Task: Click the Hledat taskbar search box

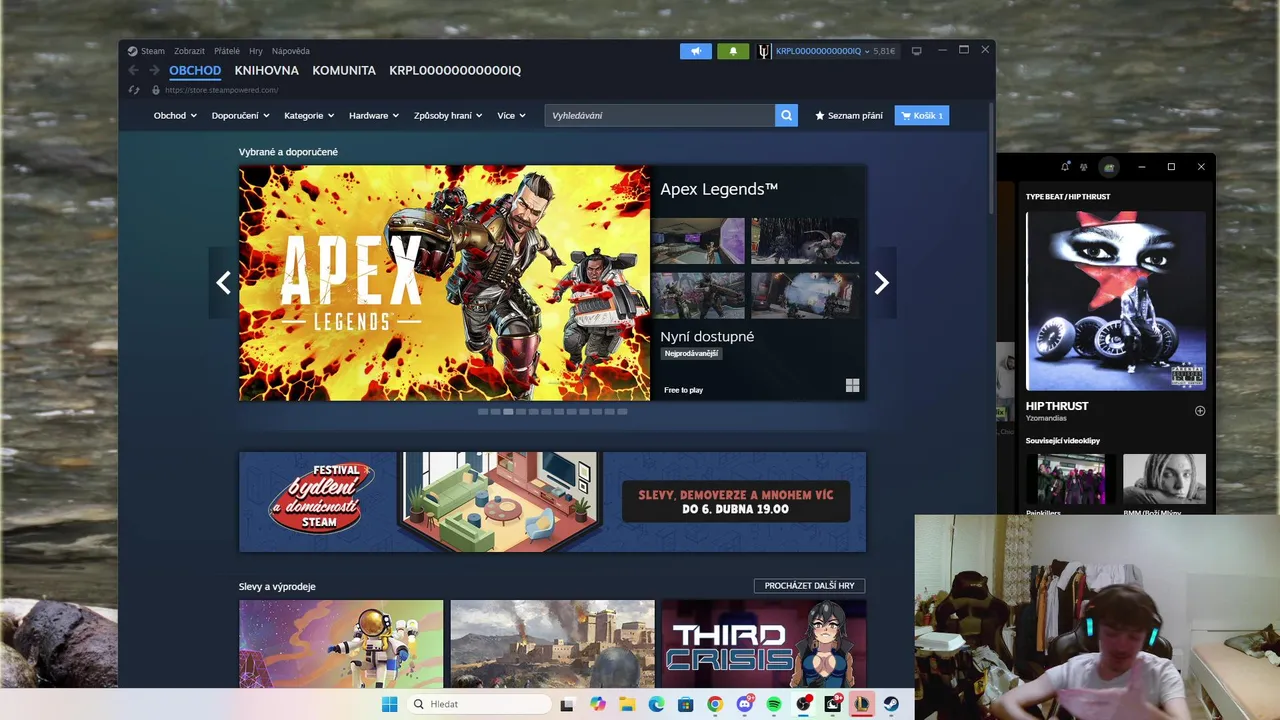Action: pyautogui.click(x=478, y=704)
